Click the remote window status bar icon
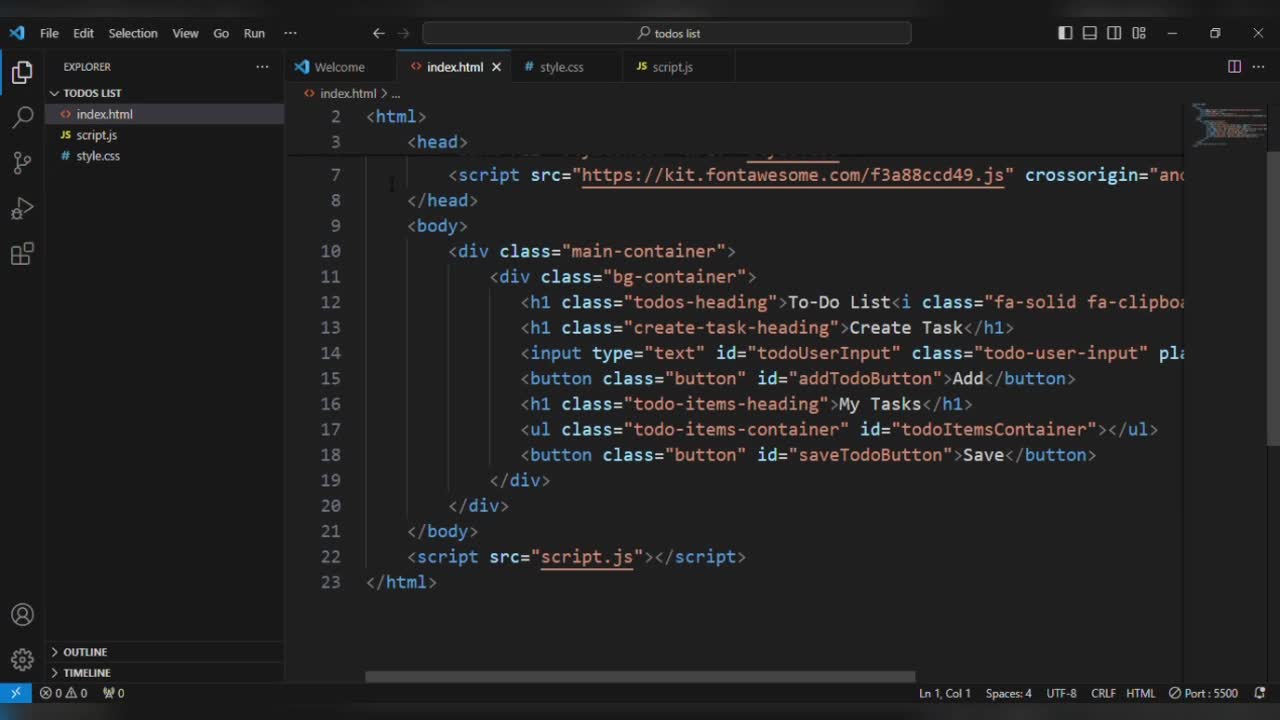Image resolution: width=1280 pixels, height=720 pixels. [15, 693]
